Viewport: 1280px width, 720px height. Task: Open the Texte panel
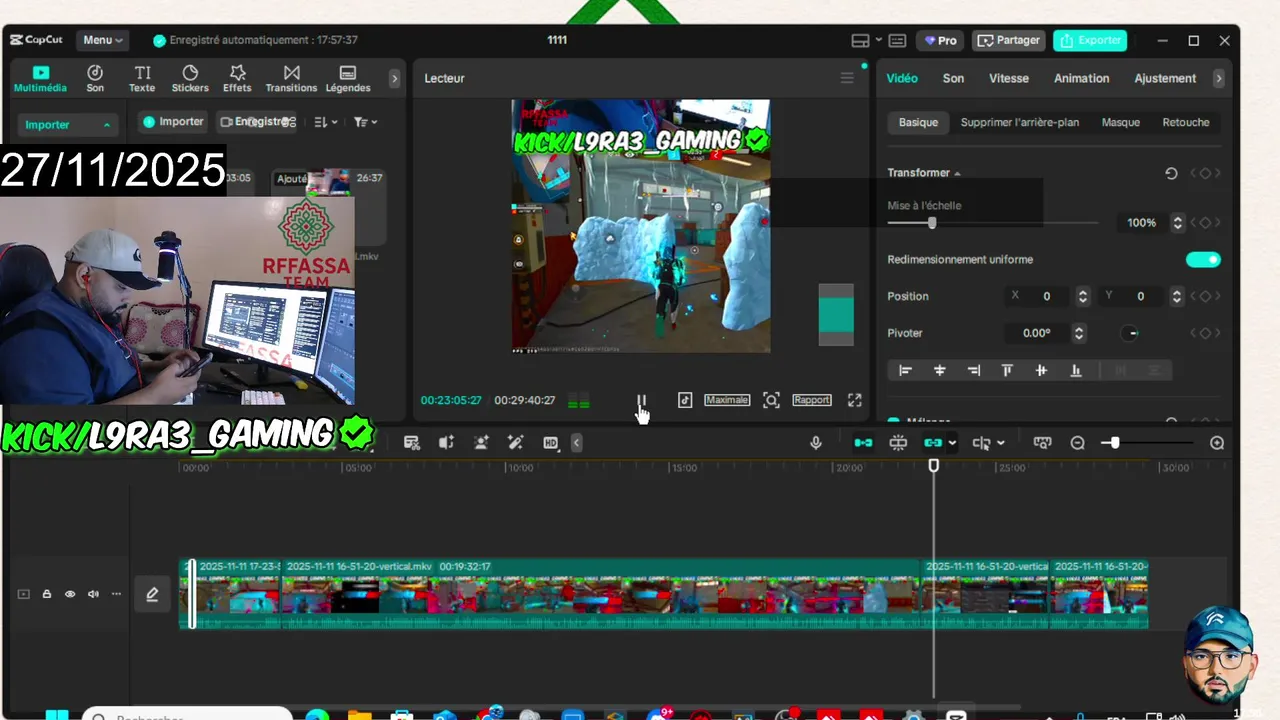point(142,79)
